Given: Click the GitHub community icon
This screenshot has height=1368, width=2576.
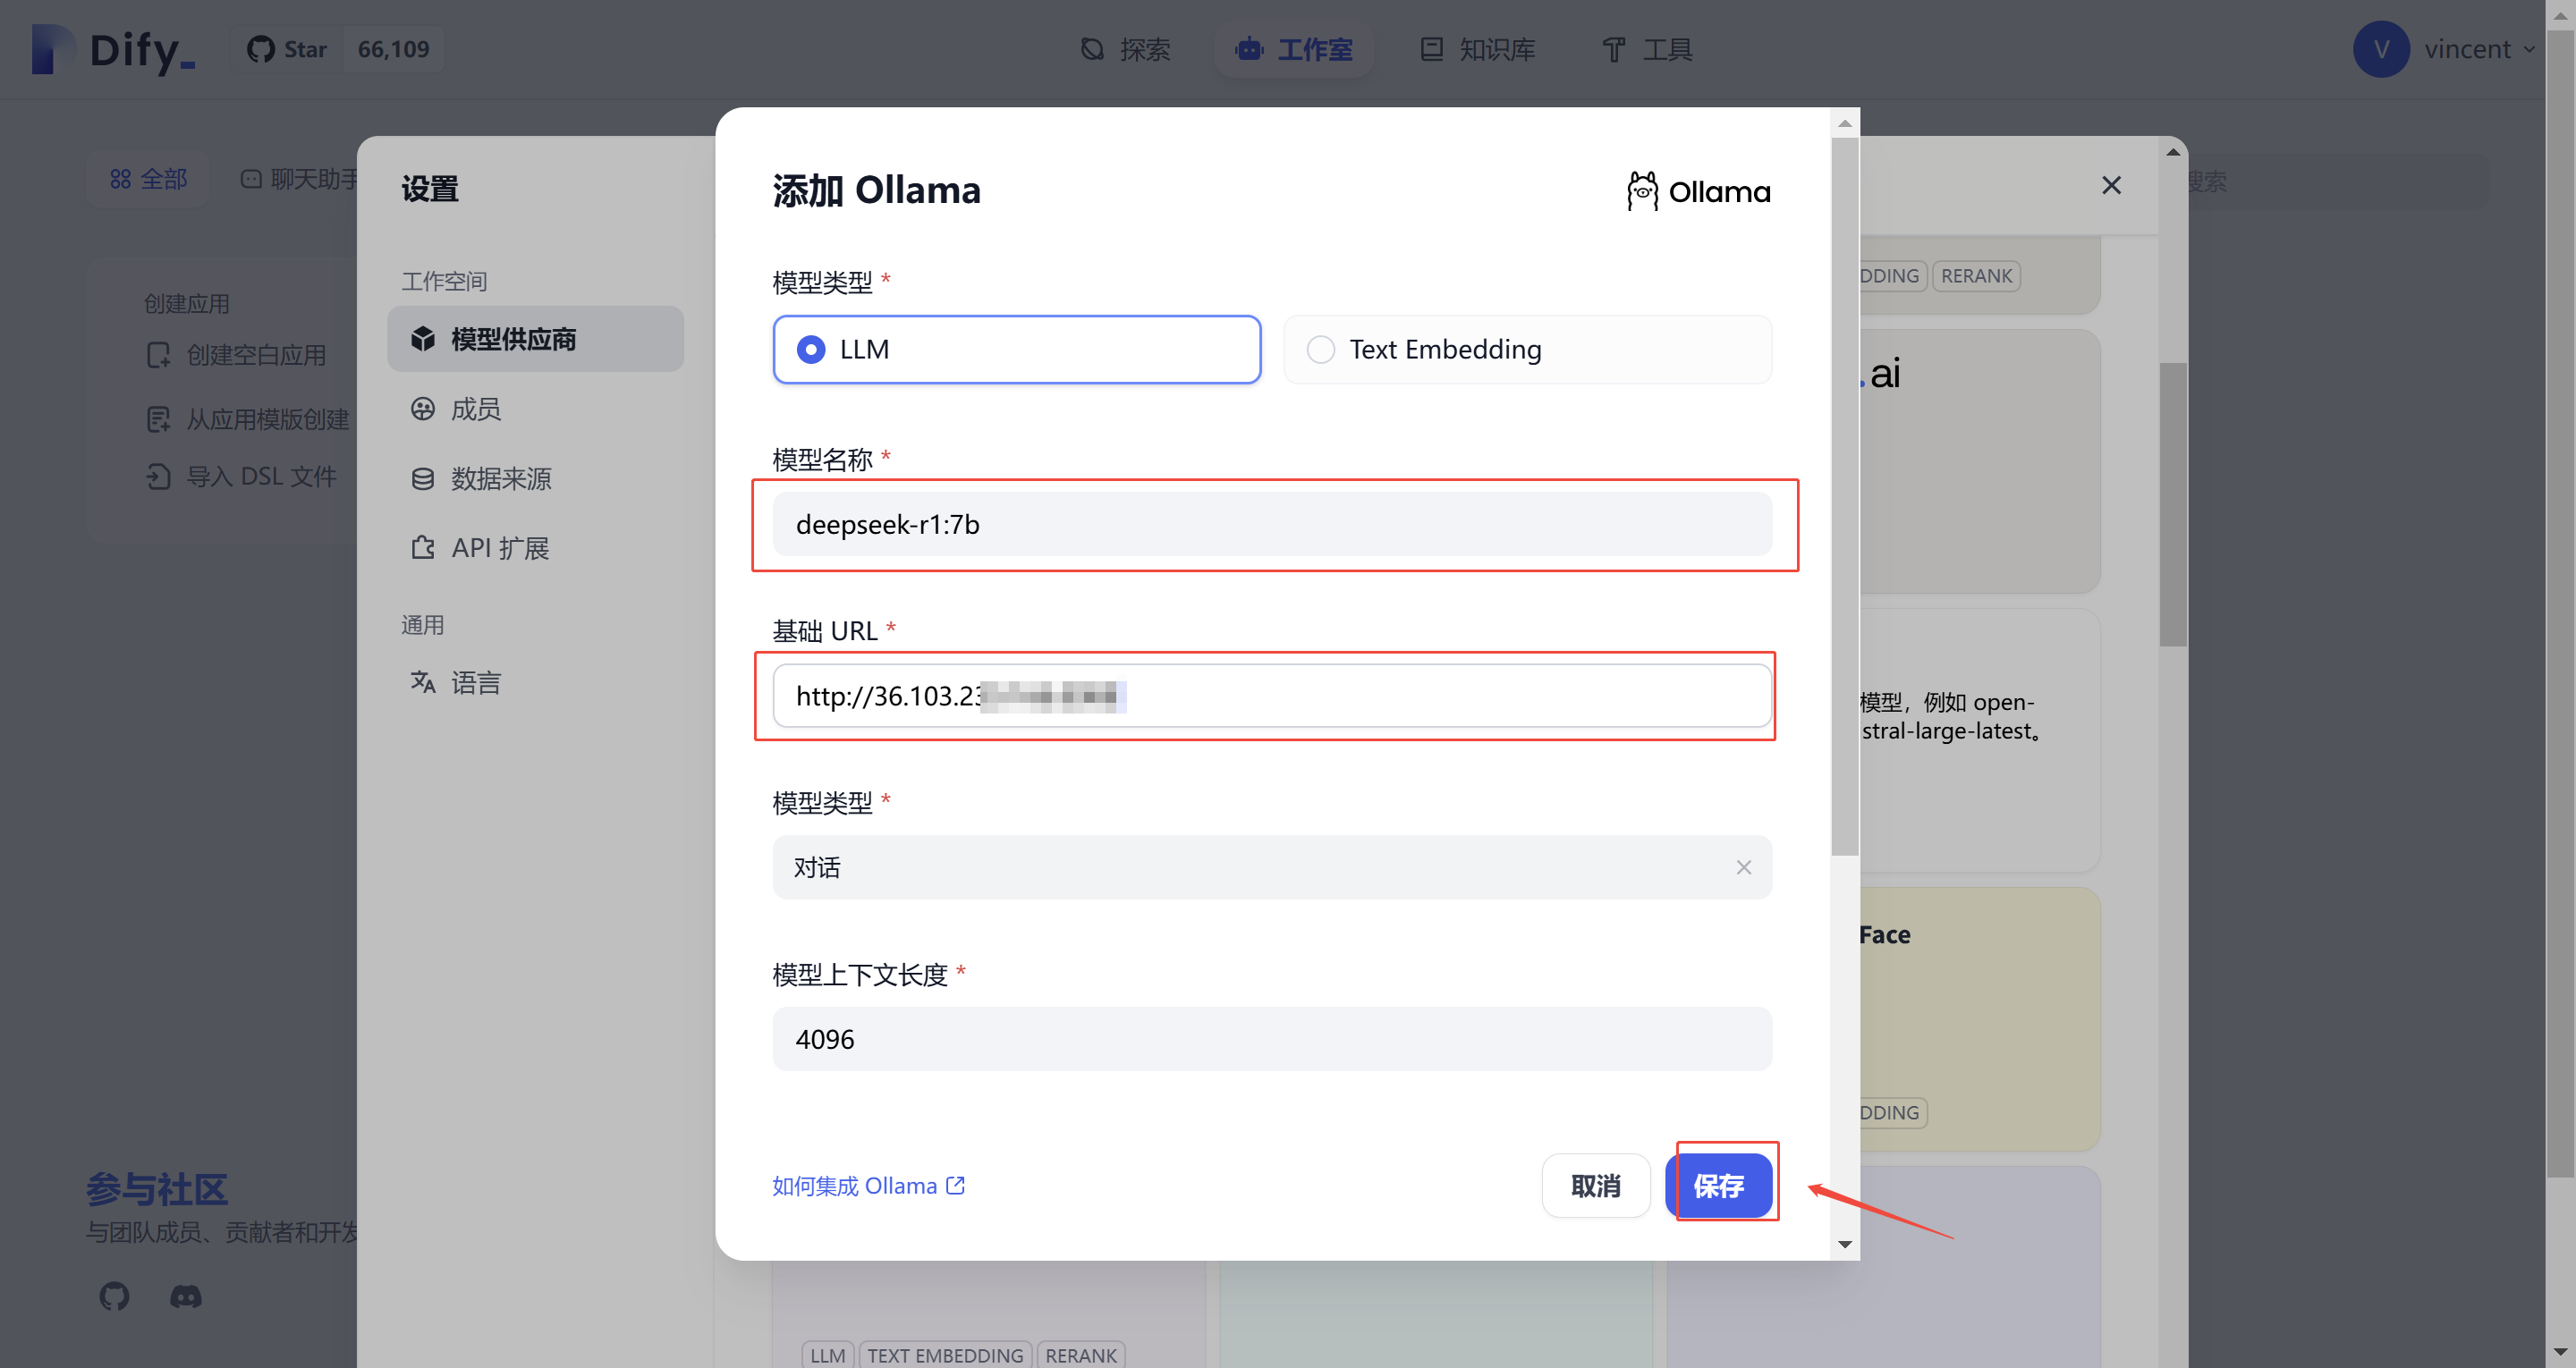Looking at the screenshot, I should (114, 1297).
